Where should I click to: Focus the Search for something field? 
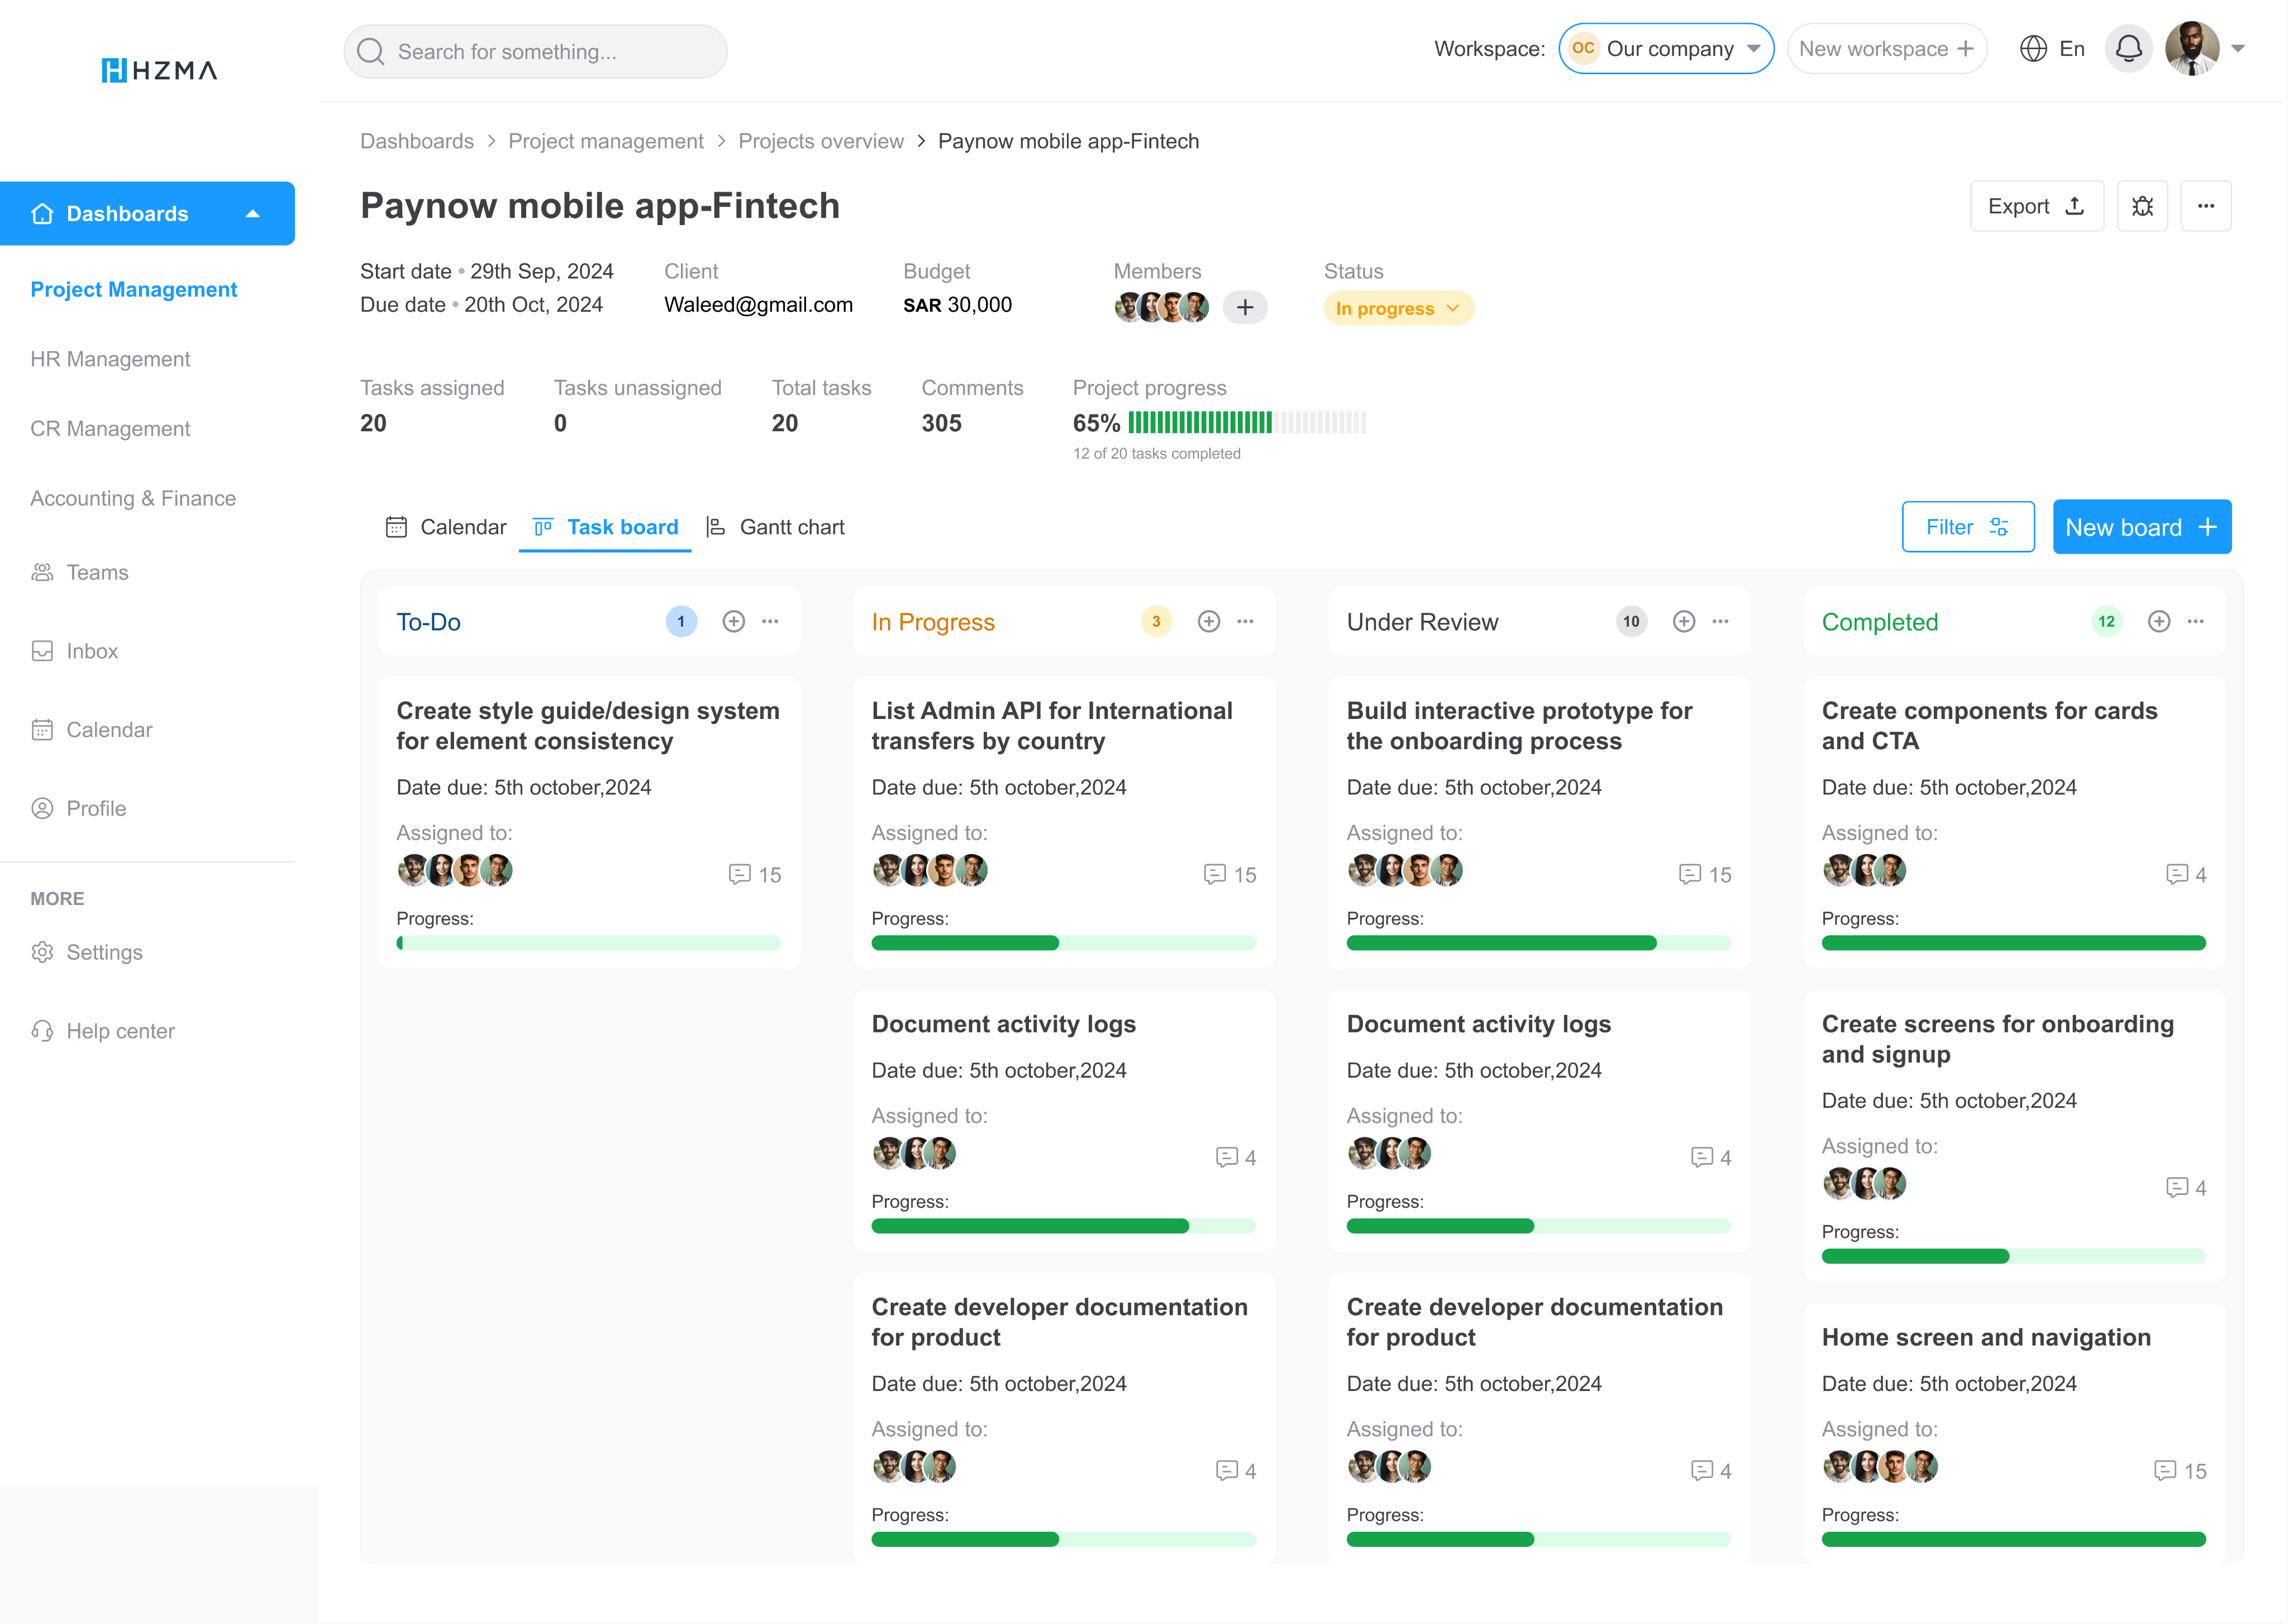point(535,52)
